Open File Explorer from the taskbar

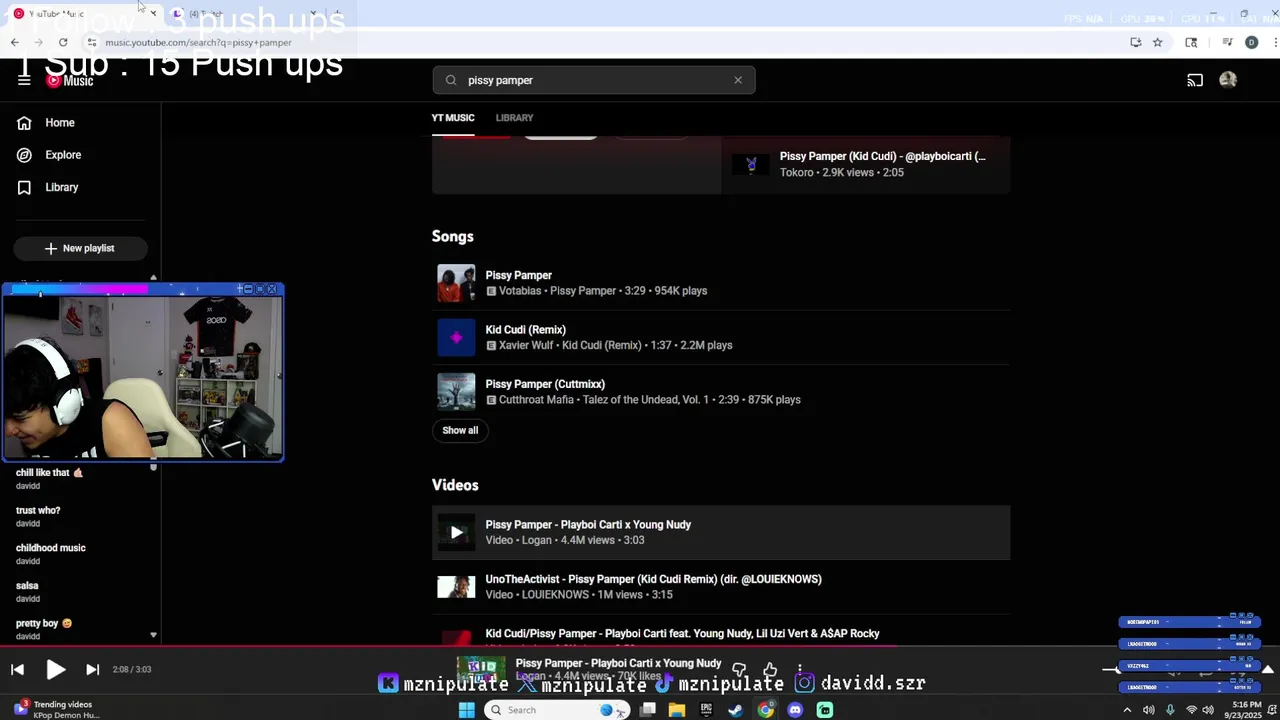point(677,710)
